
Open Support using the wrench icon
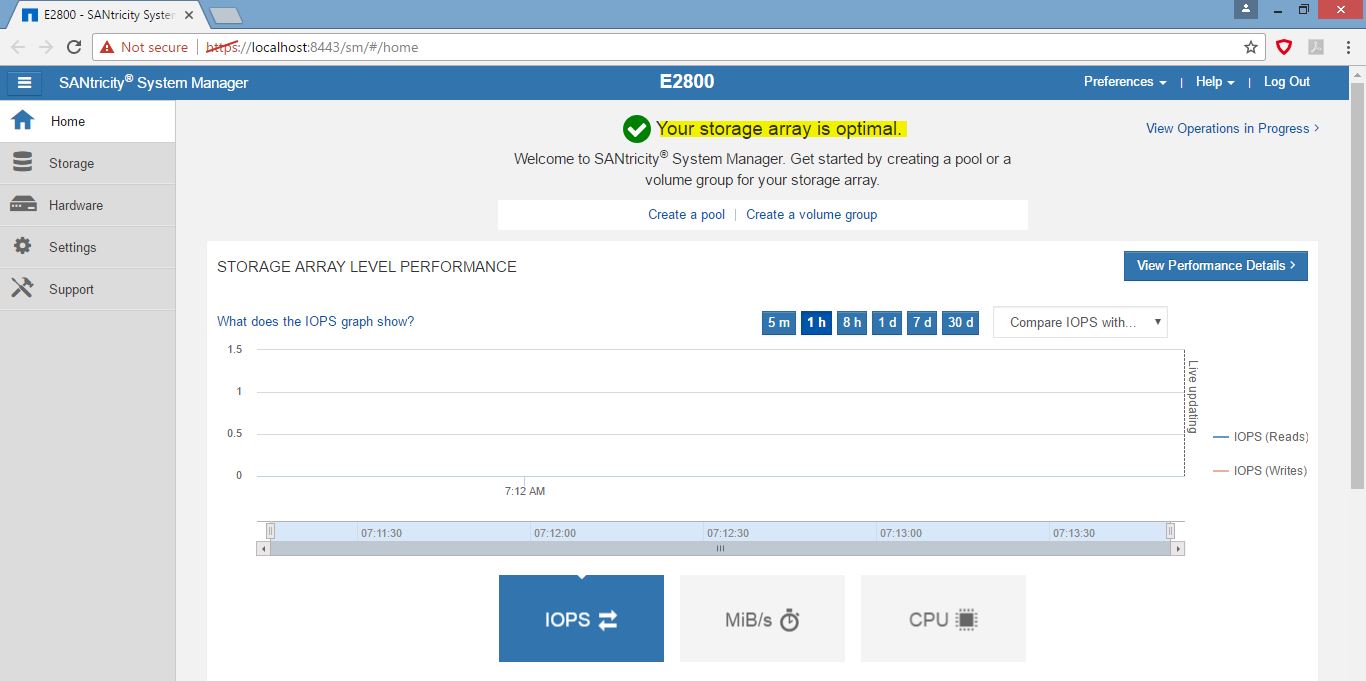[22, 288]
